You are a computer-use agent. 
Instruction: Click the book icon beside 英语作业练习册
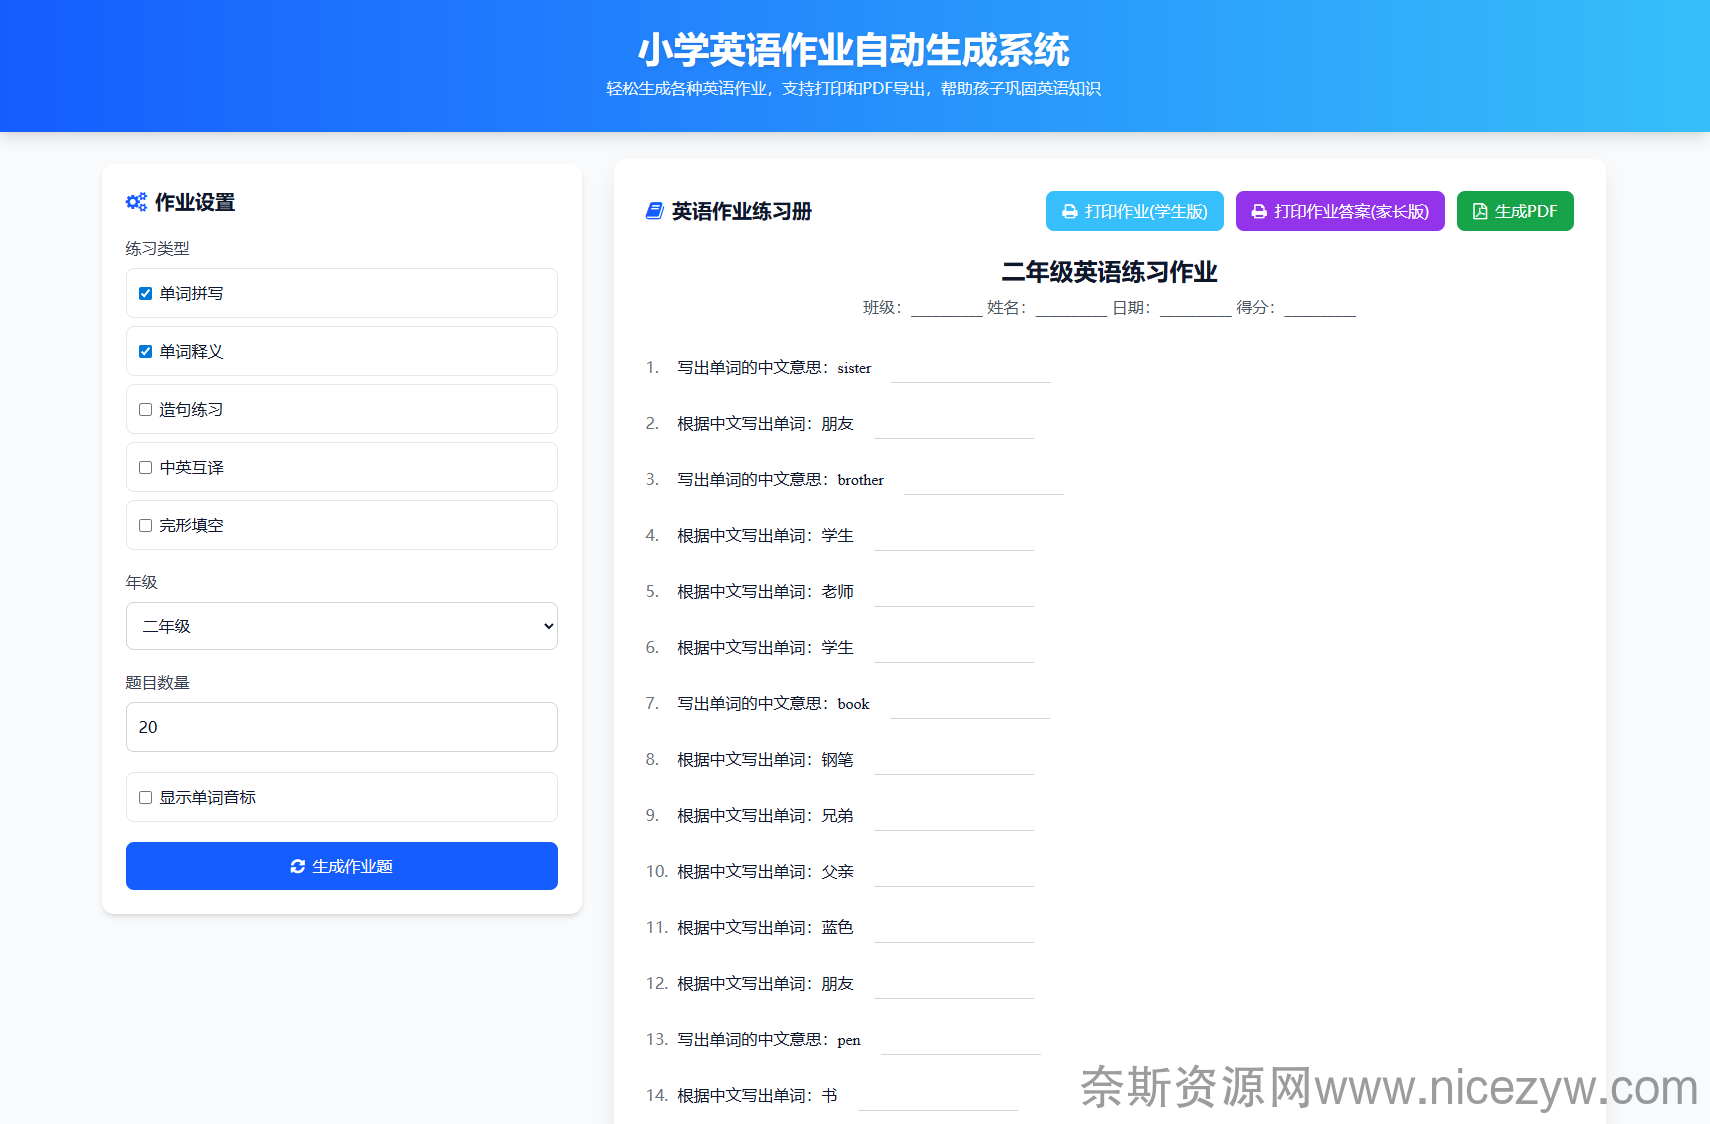655,211
